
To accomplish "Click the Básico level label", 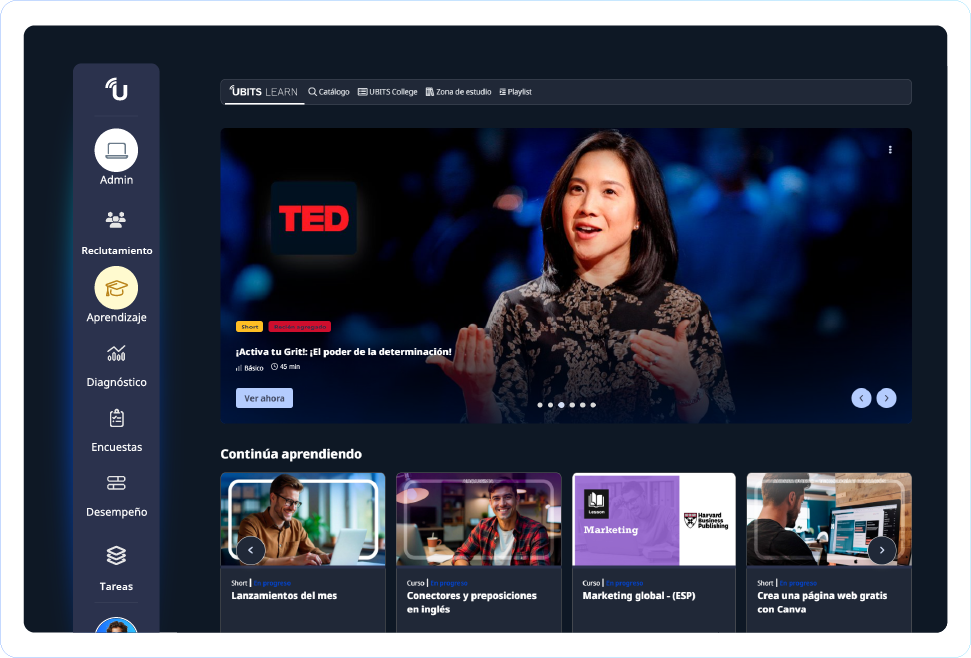I will click(x=250, y=368).
